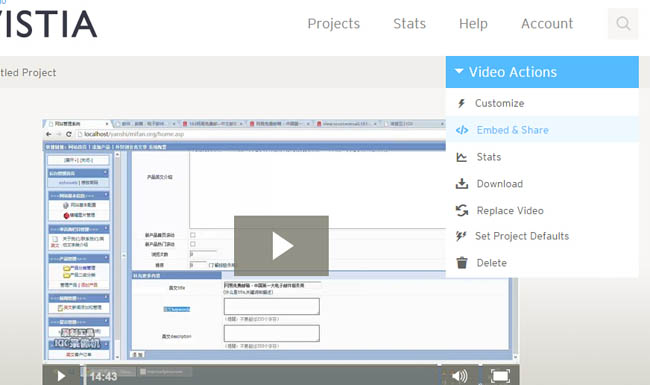Click the Delete trash can icon
This screenshot has height=385, width=650.
point(462,263)
